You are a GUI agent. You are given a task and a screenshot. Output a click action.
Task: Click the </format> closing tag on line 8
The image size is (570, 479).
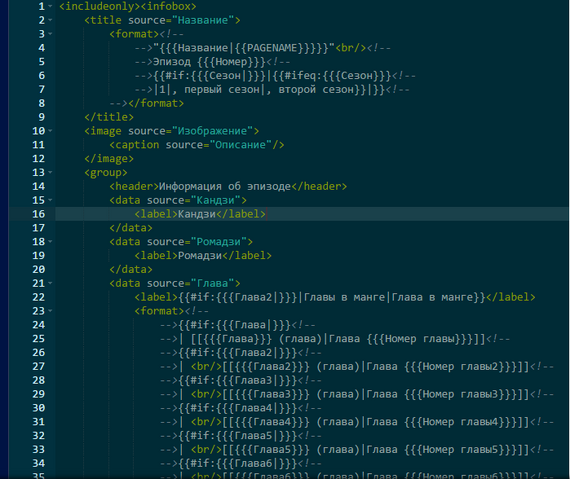(156, 104)
